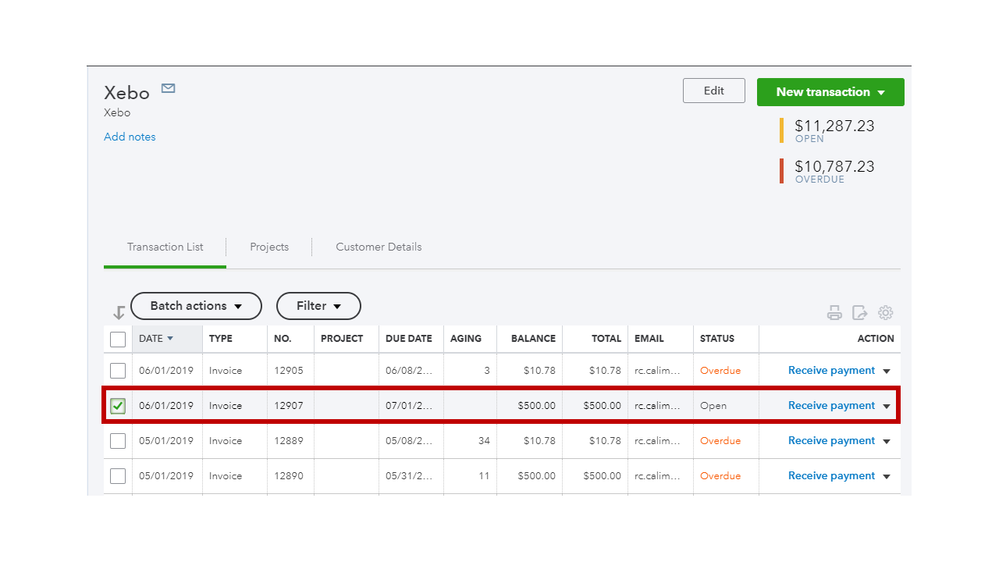999x562 pixels.
Task: Click the Xebo customer name heading
Action: click(x=127, y=93)
